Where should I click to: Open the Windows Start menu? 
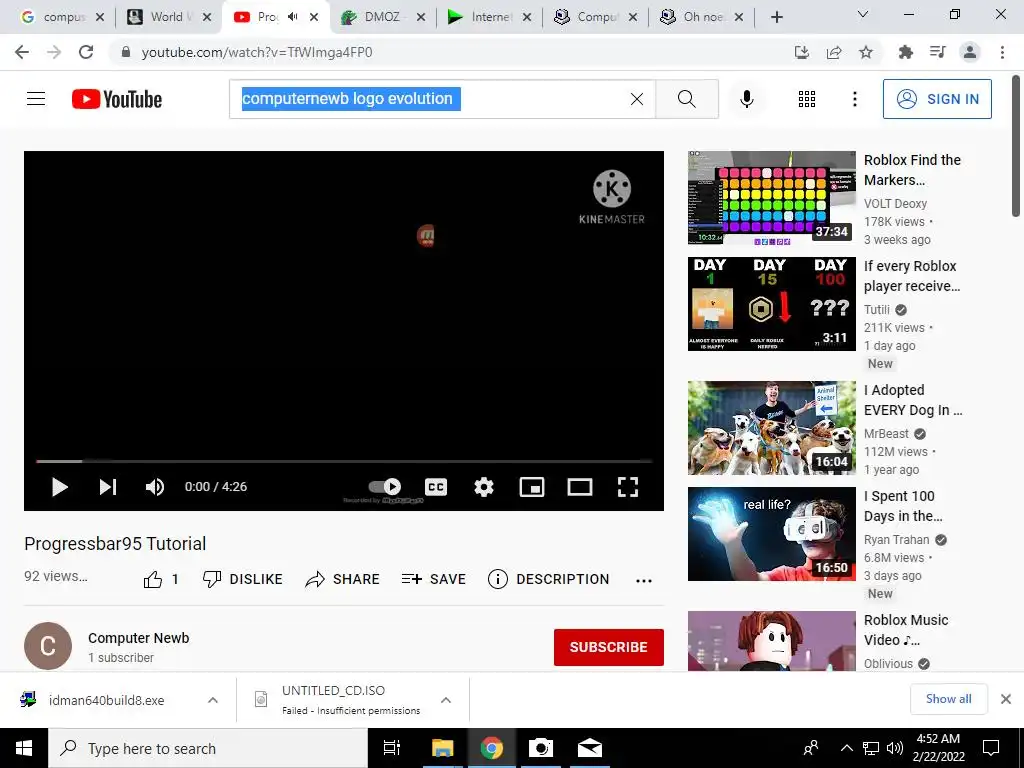click(24, 748)
